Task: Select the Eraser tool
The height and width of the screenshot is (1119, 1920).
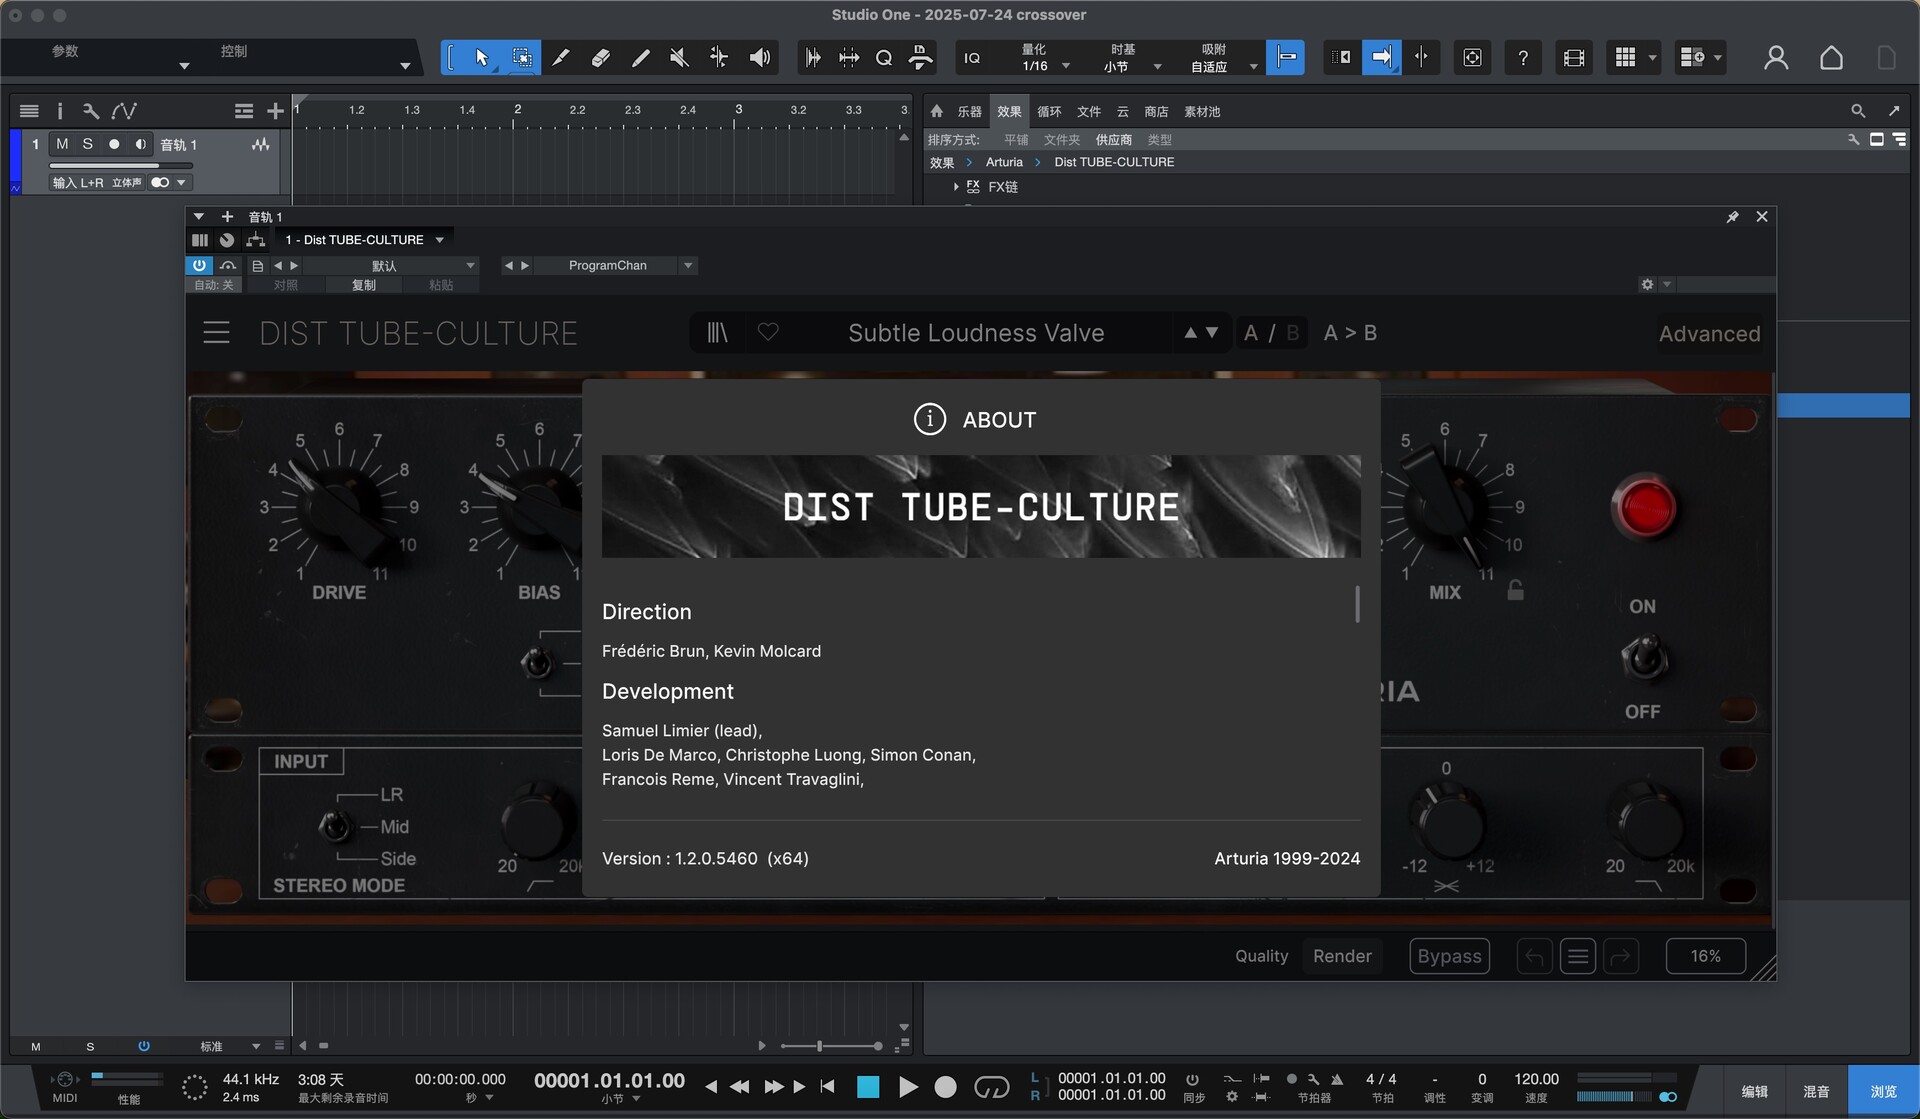Action: pyautogui.click(x=600, y=57)
